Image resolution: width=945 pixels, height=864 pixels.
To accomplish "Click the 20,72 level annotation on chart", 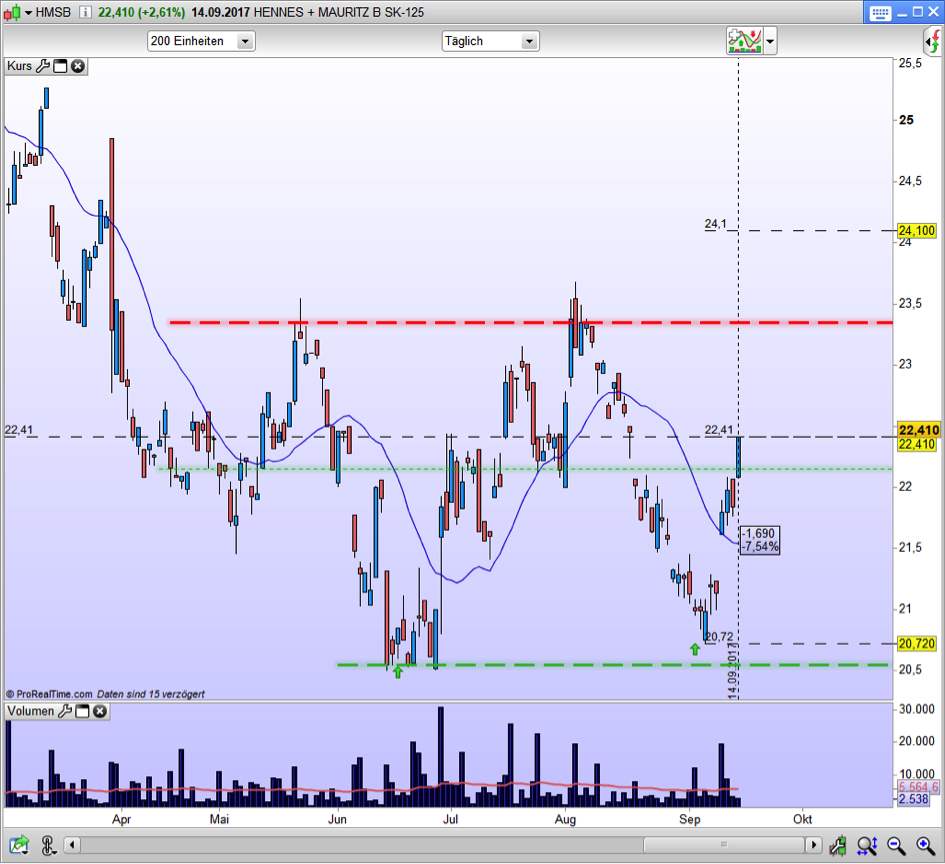I will click(720, 636).
